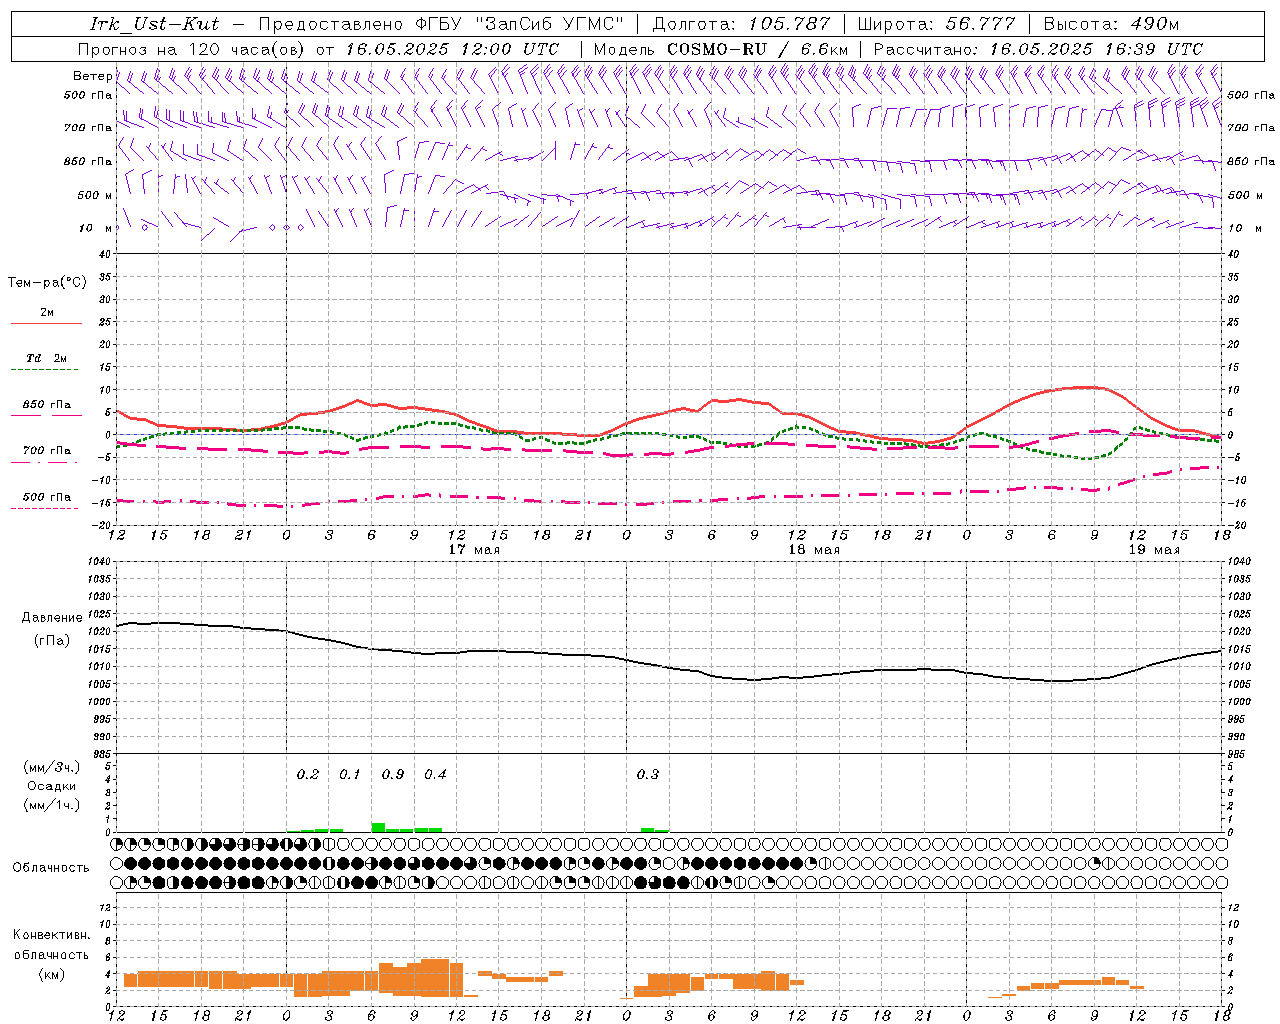1280x1024 pixels.
Task: Click the Ветер panel label
Action: click(x=91, y=76)
